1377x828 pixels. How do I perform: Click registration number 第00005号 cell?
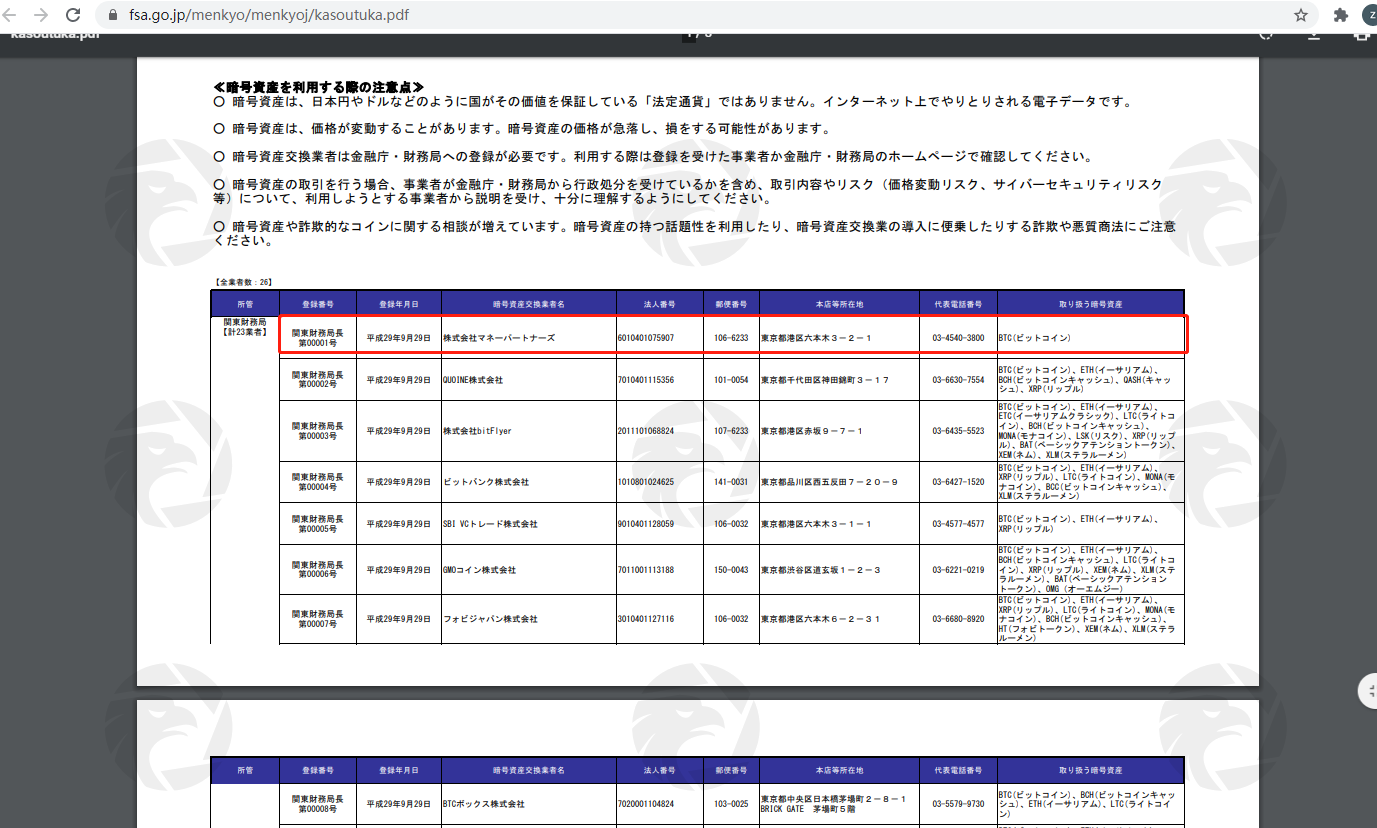pos(318,524)
